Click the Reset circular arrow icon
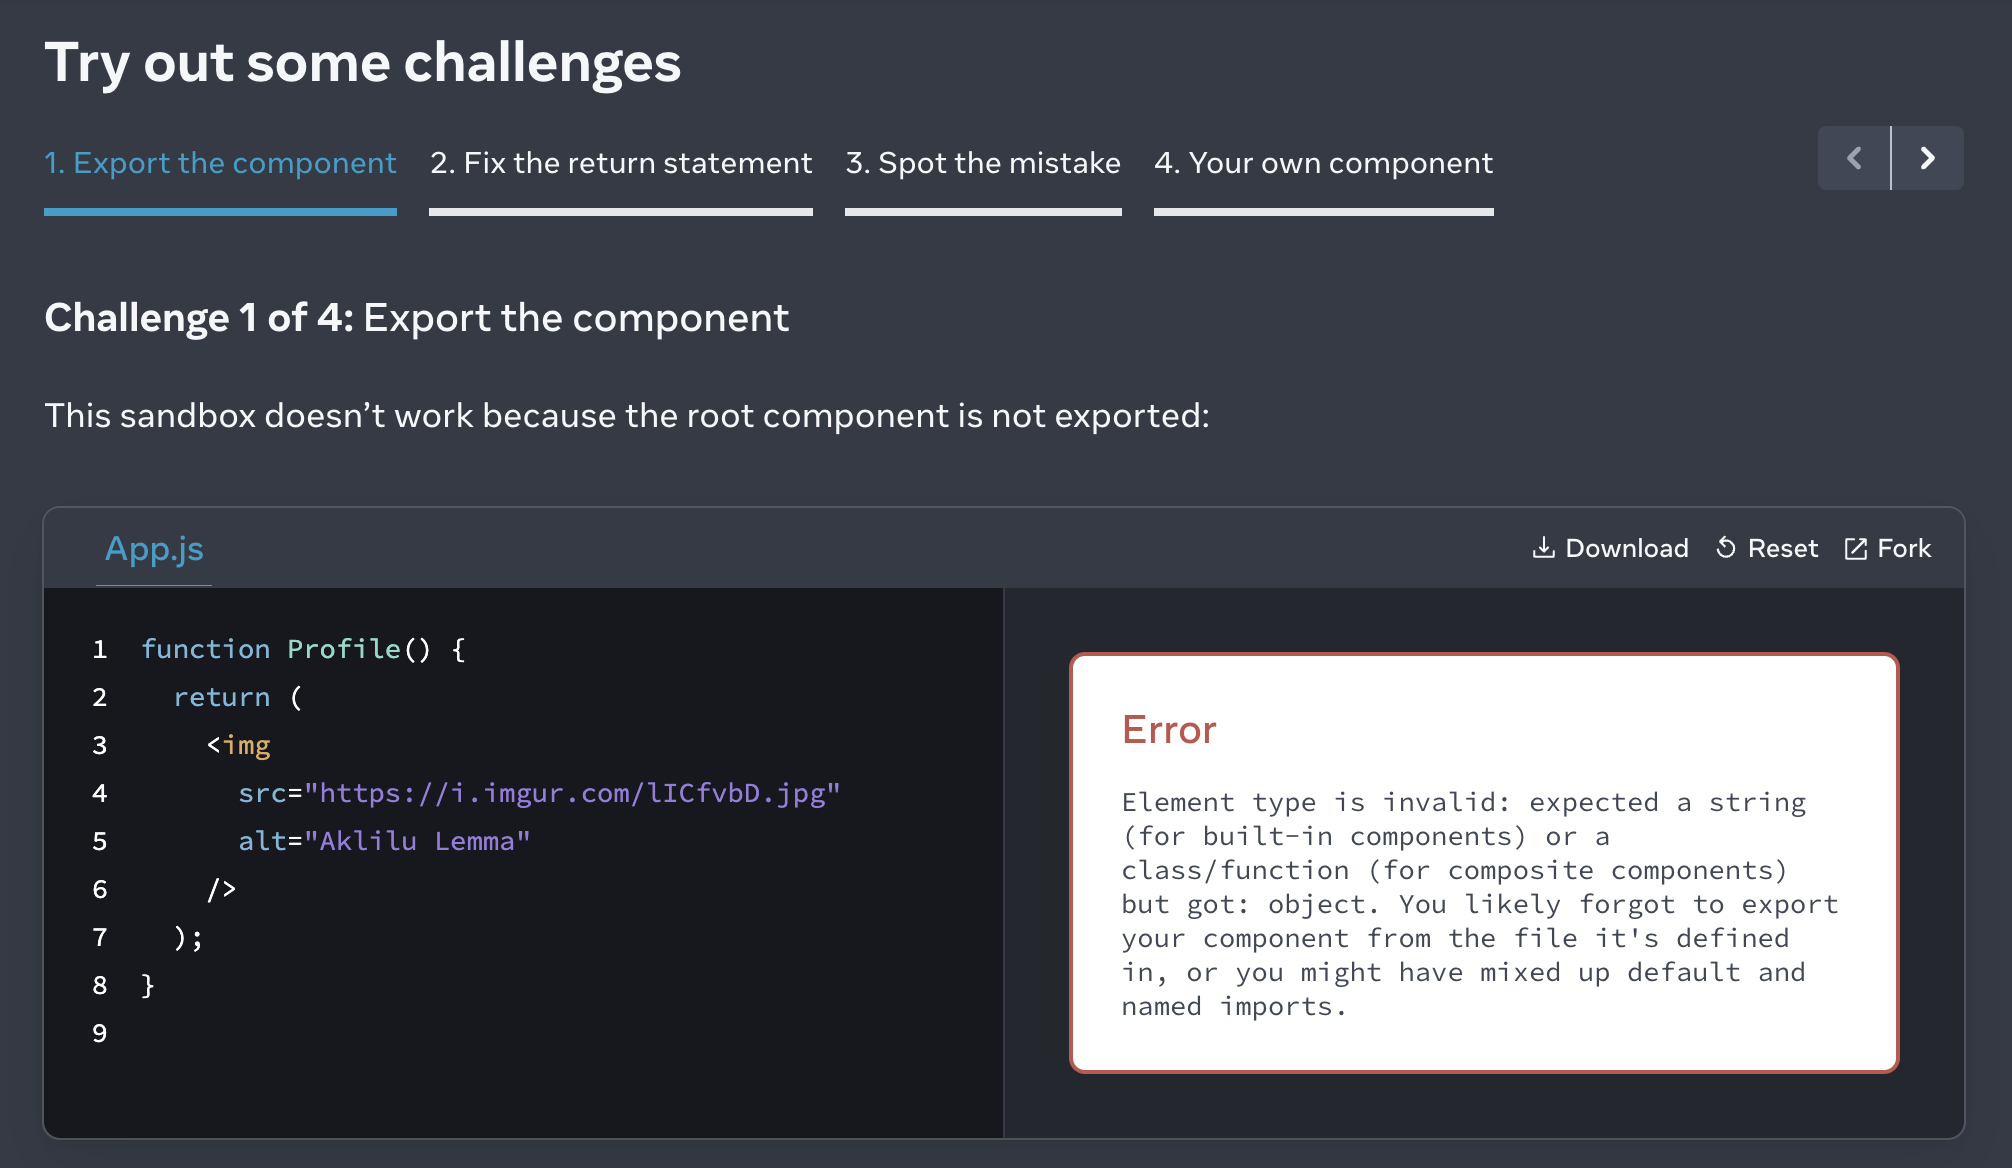Image resolution: width=2012 pixels, height=1168 pixels. tap(1726, 548)
